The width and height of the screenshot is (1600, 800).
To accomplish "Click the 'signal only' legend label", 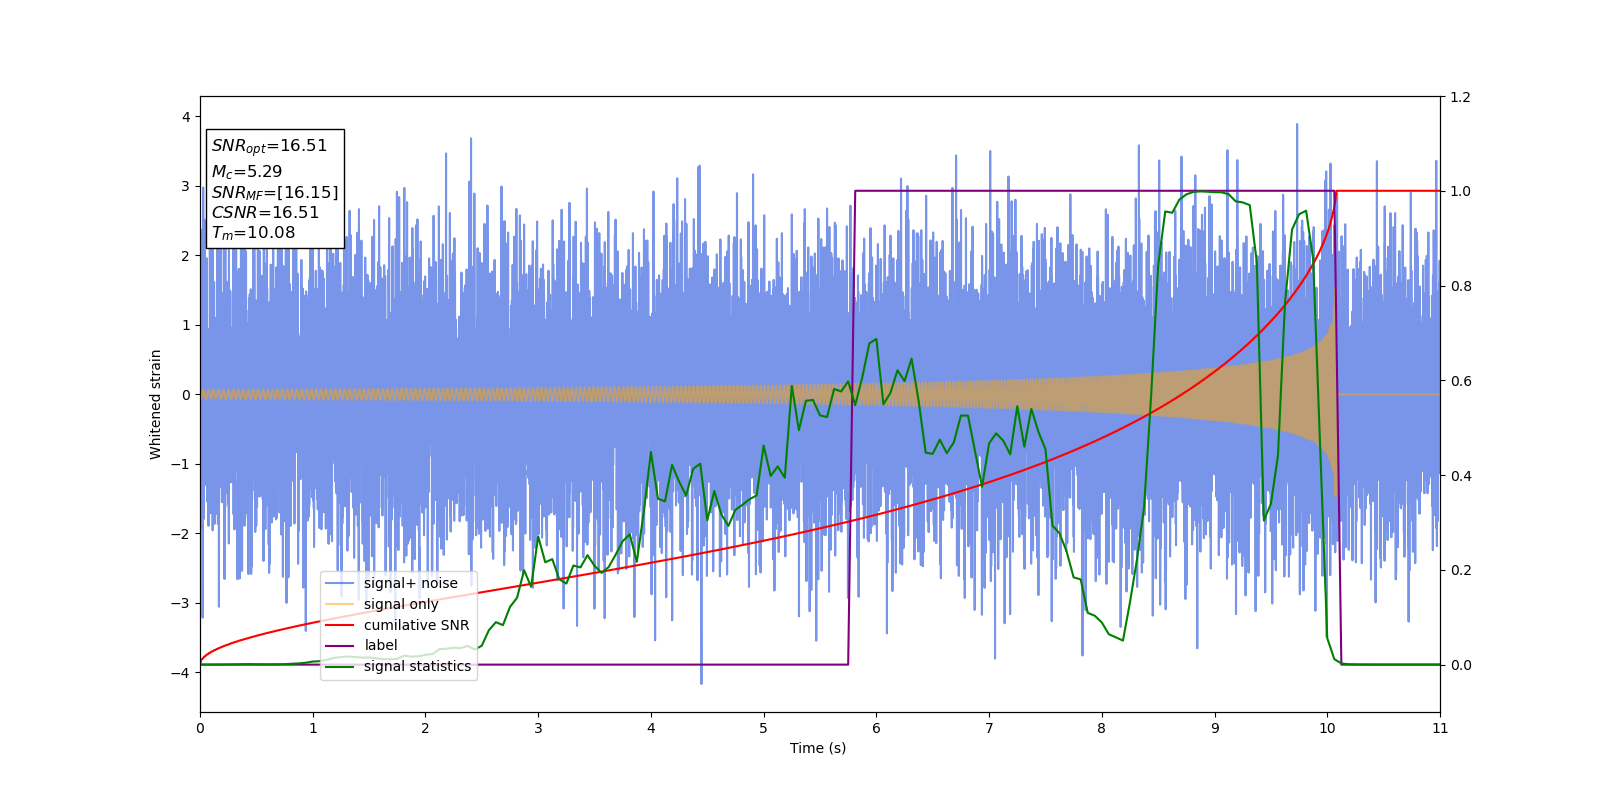I will point(401,604).
